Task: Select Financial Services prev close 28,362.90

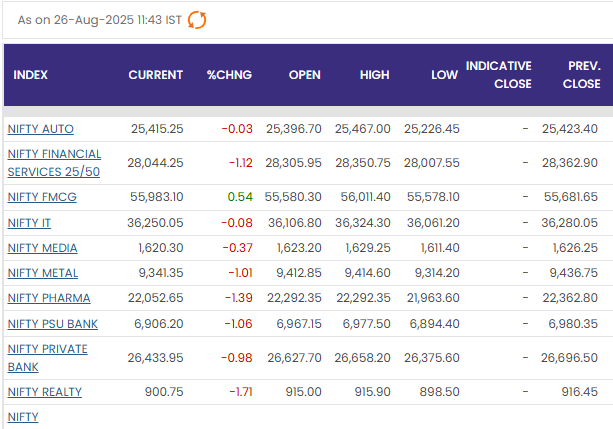Action: 570,163
